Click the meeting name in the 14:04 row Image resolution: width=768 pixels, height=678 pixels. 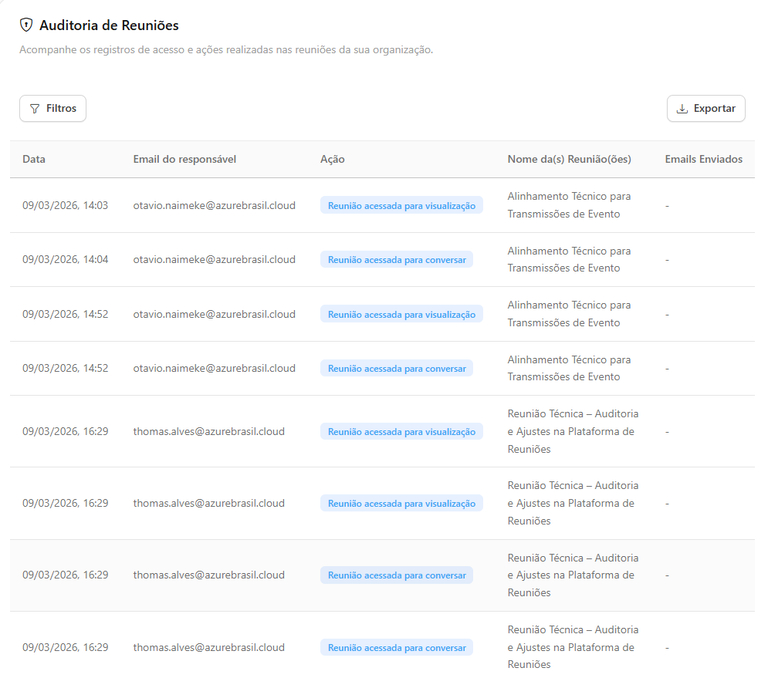point(569,260)
